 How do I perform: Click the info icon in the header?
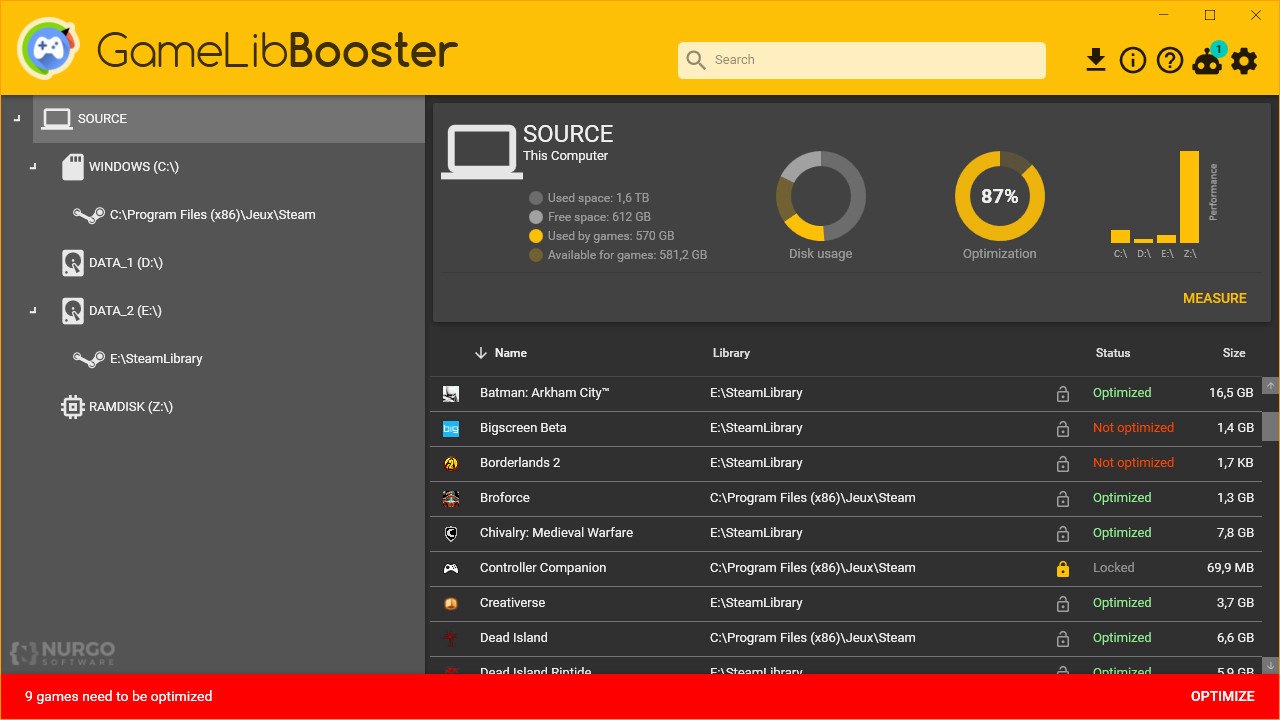click(1132, 60)
